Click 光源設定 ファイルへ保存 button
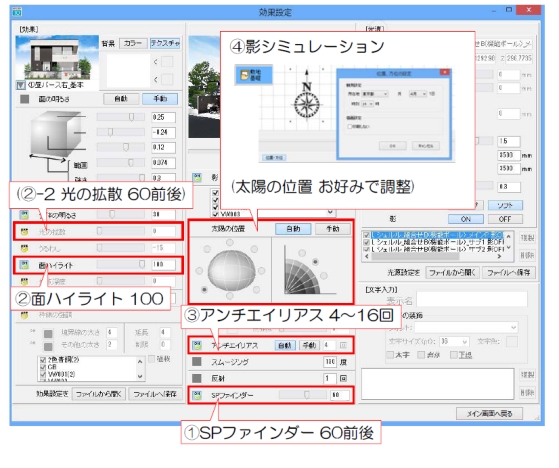Viewport: 559px width, 468px height. [509, 273]
